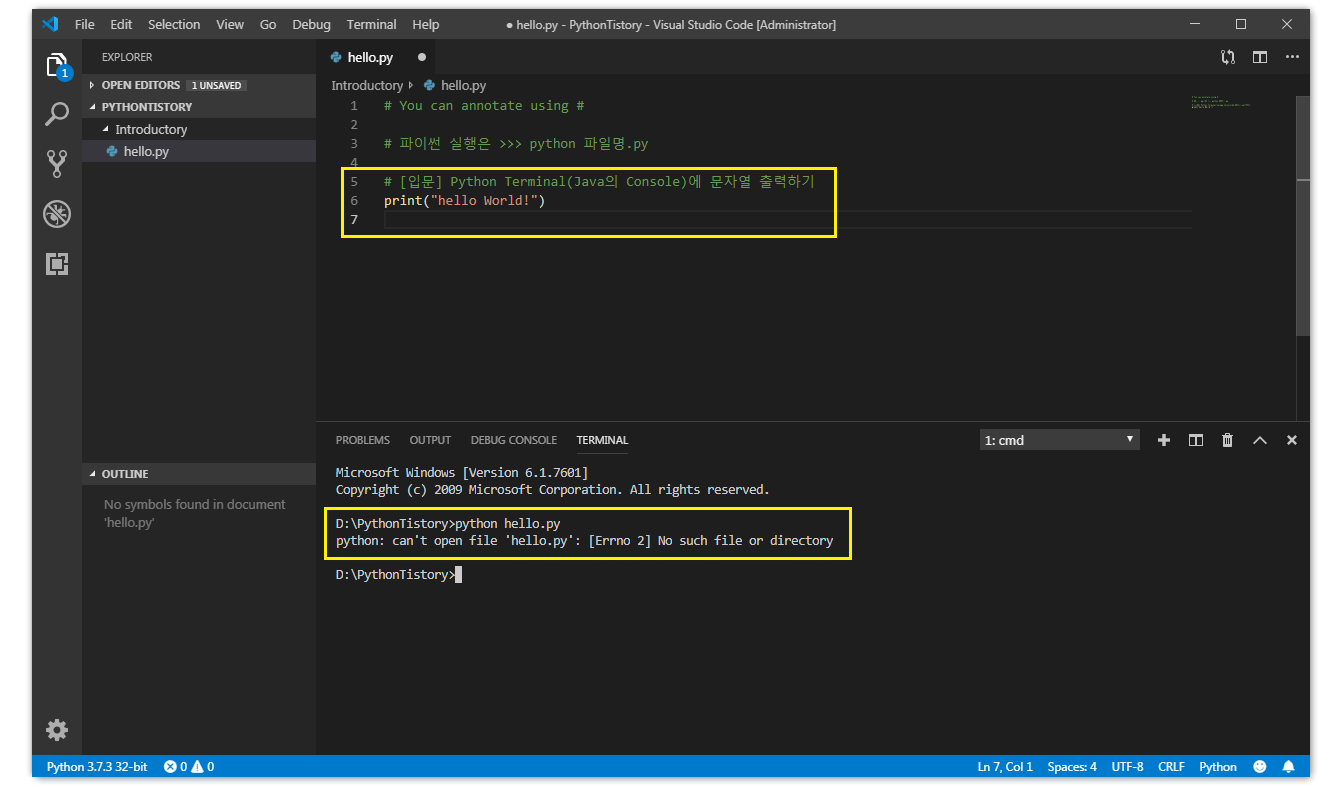The height and width of the screenshot is (789, 1333).
Task: Click line number 3 in gutter
Action: pos(353,143)
